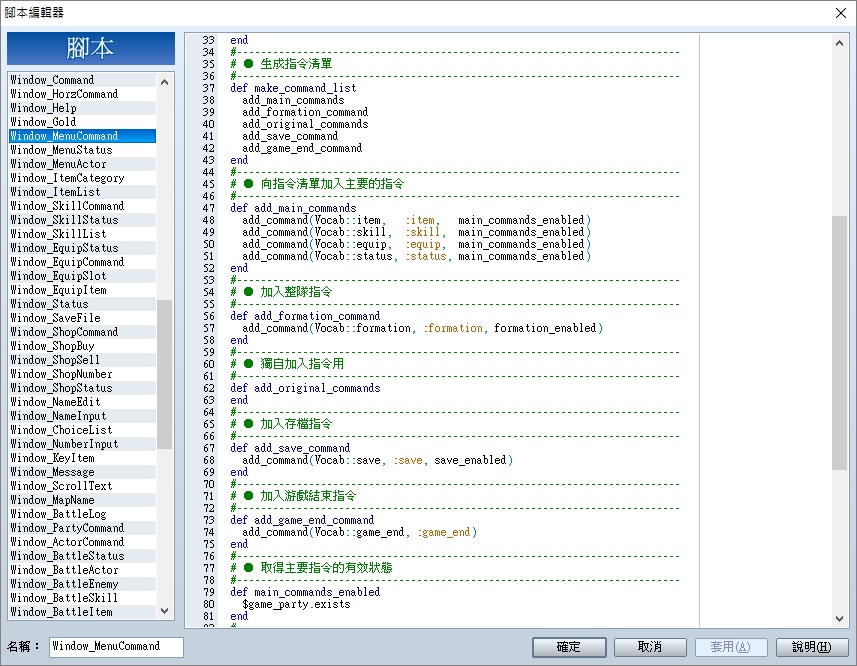Click code line def add_save_command
This screenshot has height=666, width=857.
[x=290, y=448]
